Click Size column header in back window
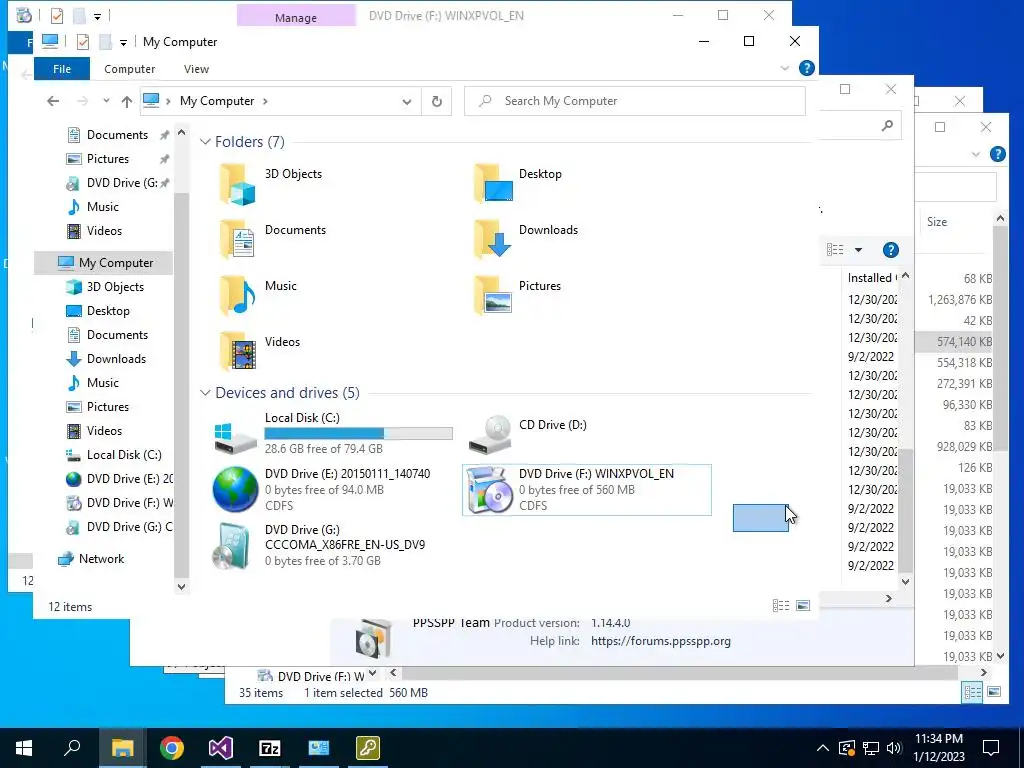Screen dimensions: 1024x768 (x=936, y=221)
